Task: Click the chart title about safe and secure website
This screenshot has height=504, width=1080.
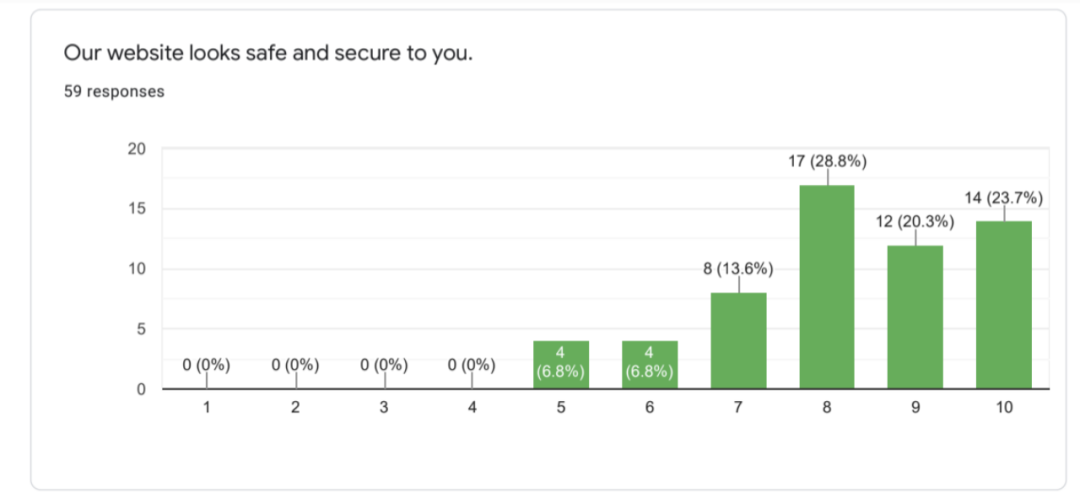Action: (268, 52)
